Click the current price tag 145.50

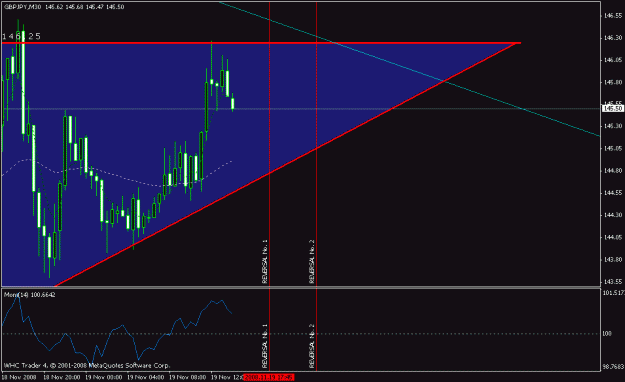pyautogui.click(x=613, y=108)
